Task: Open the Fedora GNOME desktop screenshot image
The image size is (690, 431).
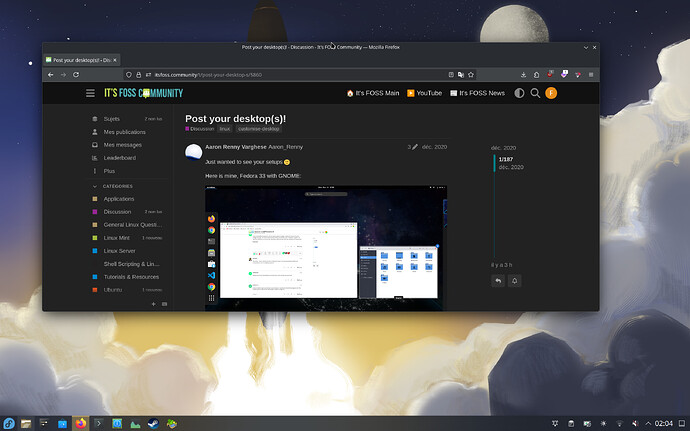Action: coord(325,247)
